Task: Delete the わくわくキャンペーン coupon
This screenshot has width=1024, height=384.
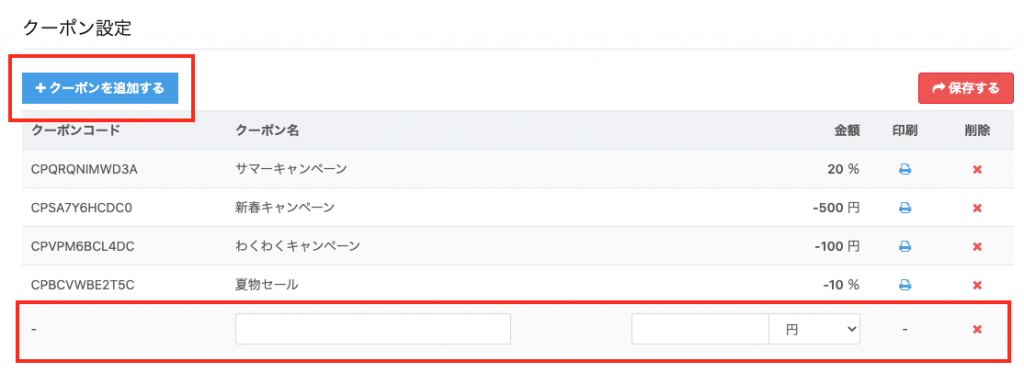Action: 977,247
